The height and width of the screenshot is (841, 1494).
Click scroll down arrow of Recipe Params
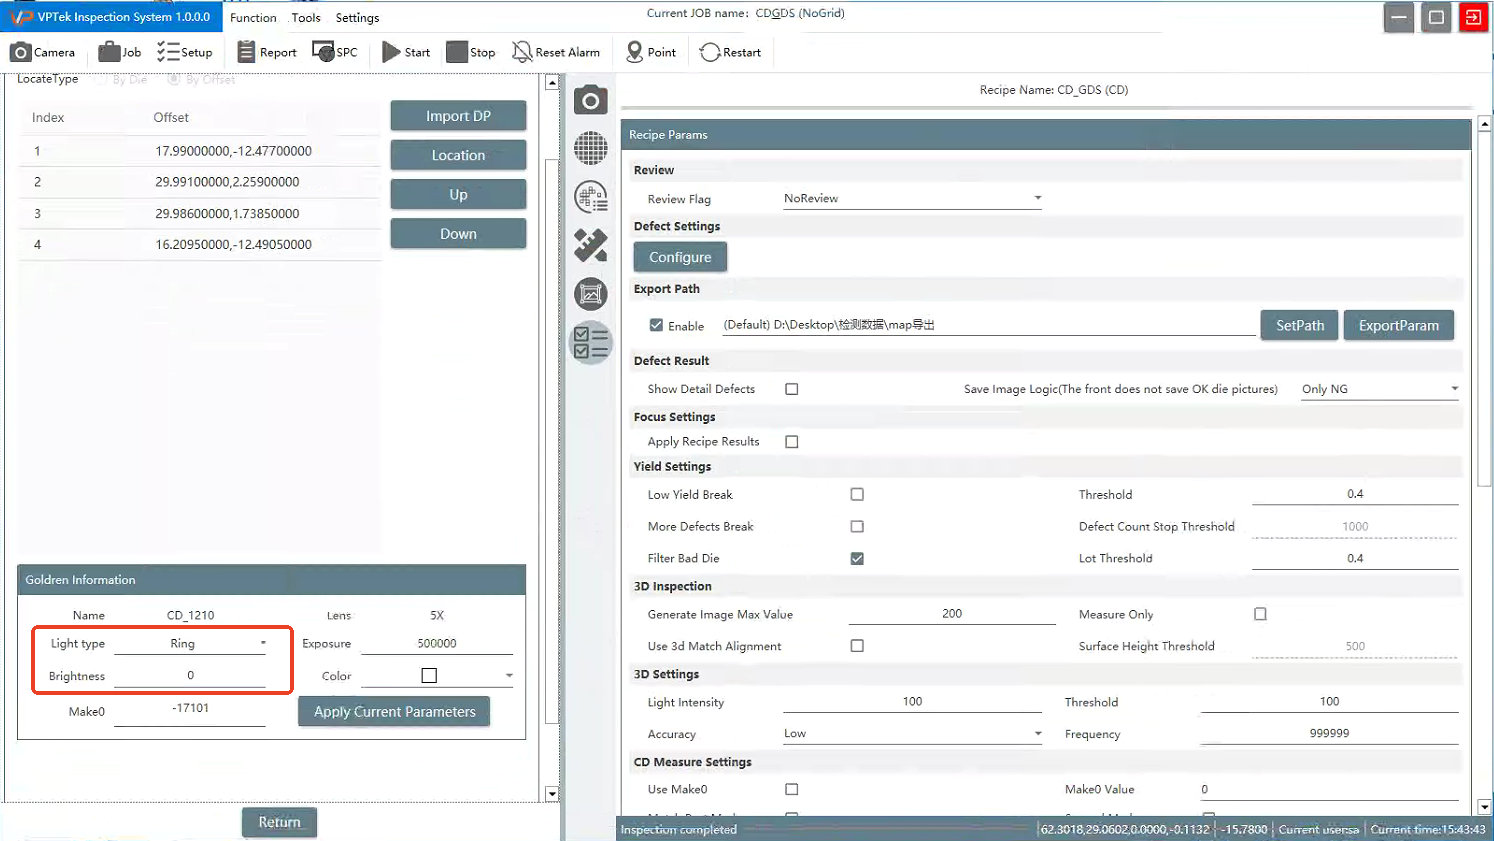(1484, 807)
